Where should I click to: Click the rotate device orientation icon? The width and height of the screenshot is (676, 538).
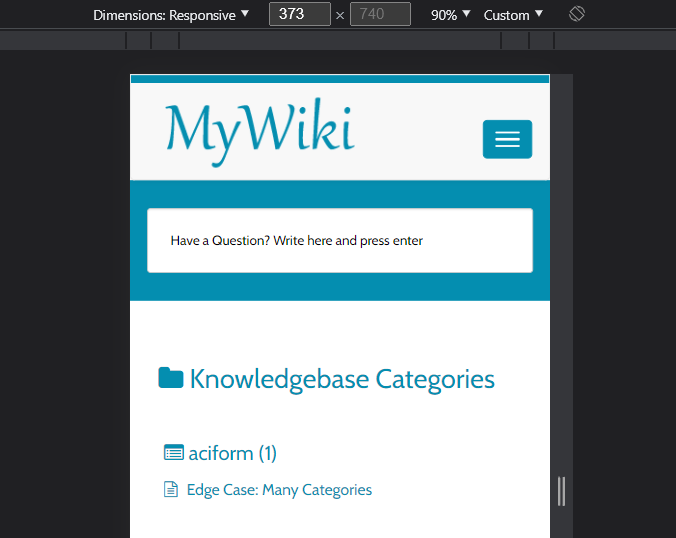coord(576,14)
